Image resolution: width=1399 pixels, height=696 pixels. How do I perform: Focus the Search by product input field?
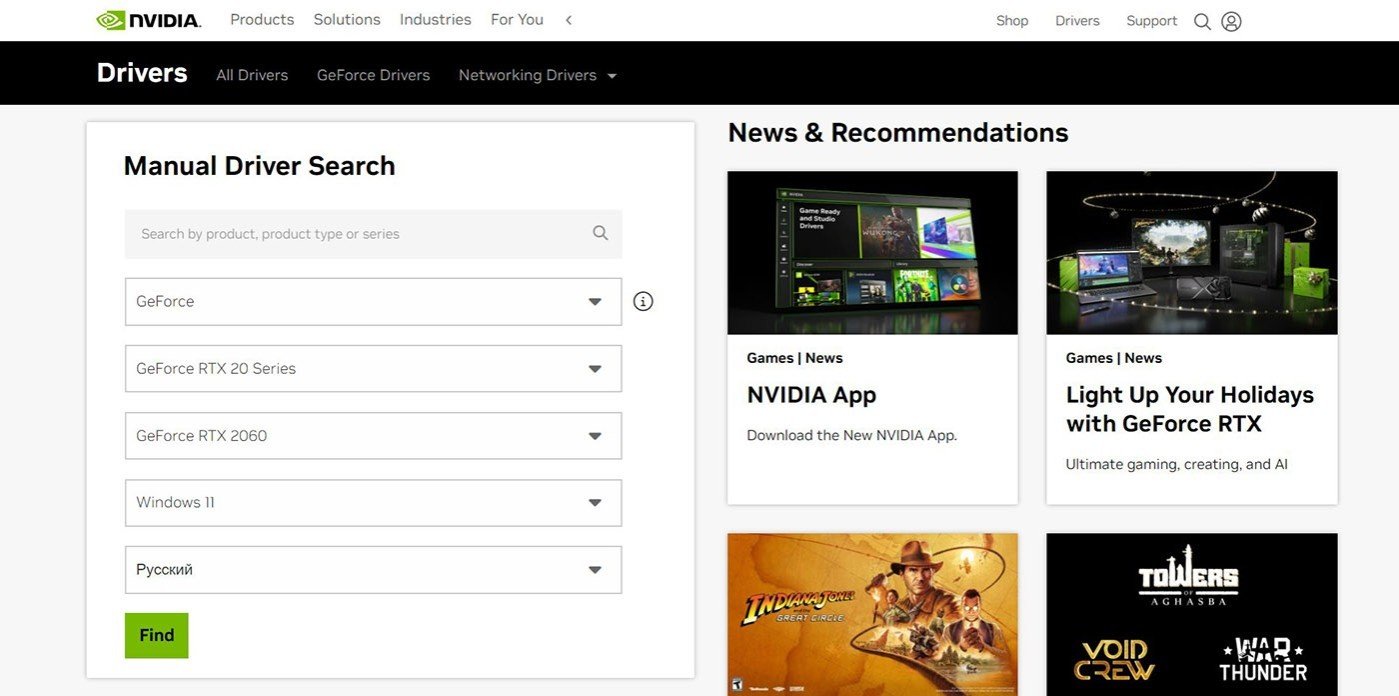(373, 234)
